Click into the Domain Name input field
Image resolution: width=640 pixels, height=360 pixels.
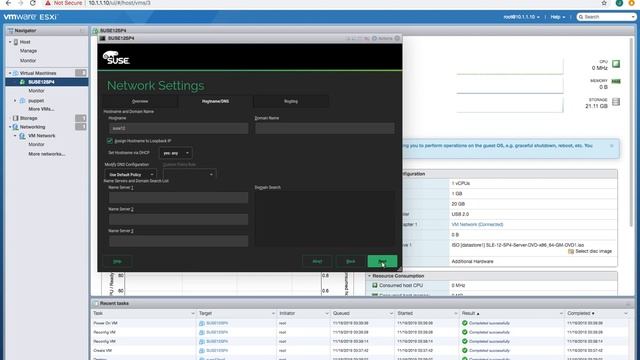pos(325,129)
